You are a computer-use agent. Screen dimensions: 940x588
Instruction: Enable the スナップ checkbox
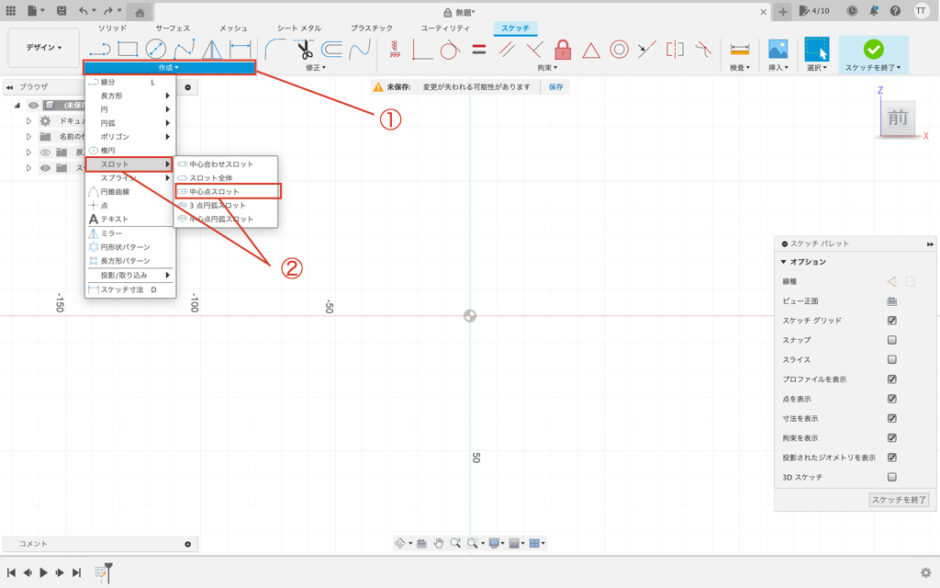tap(891, 340)
